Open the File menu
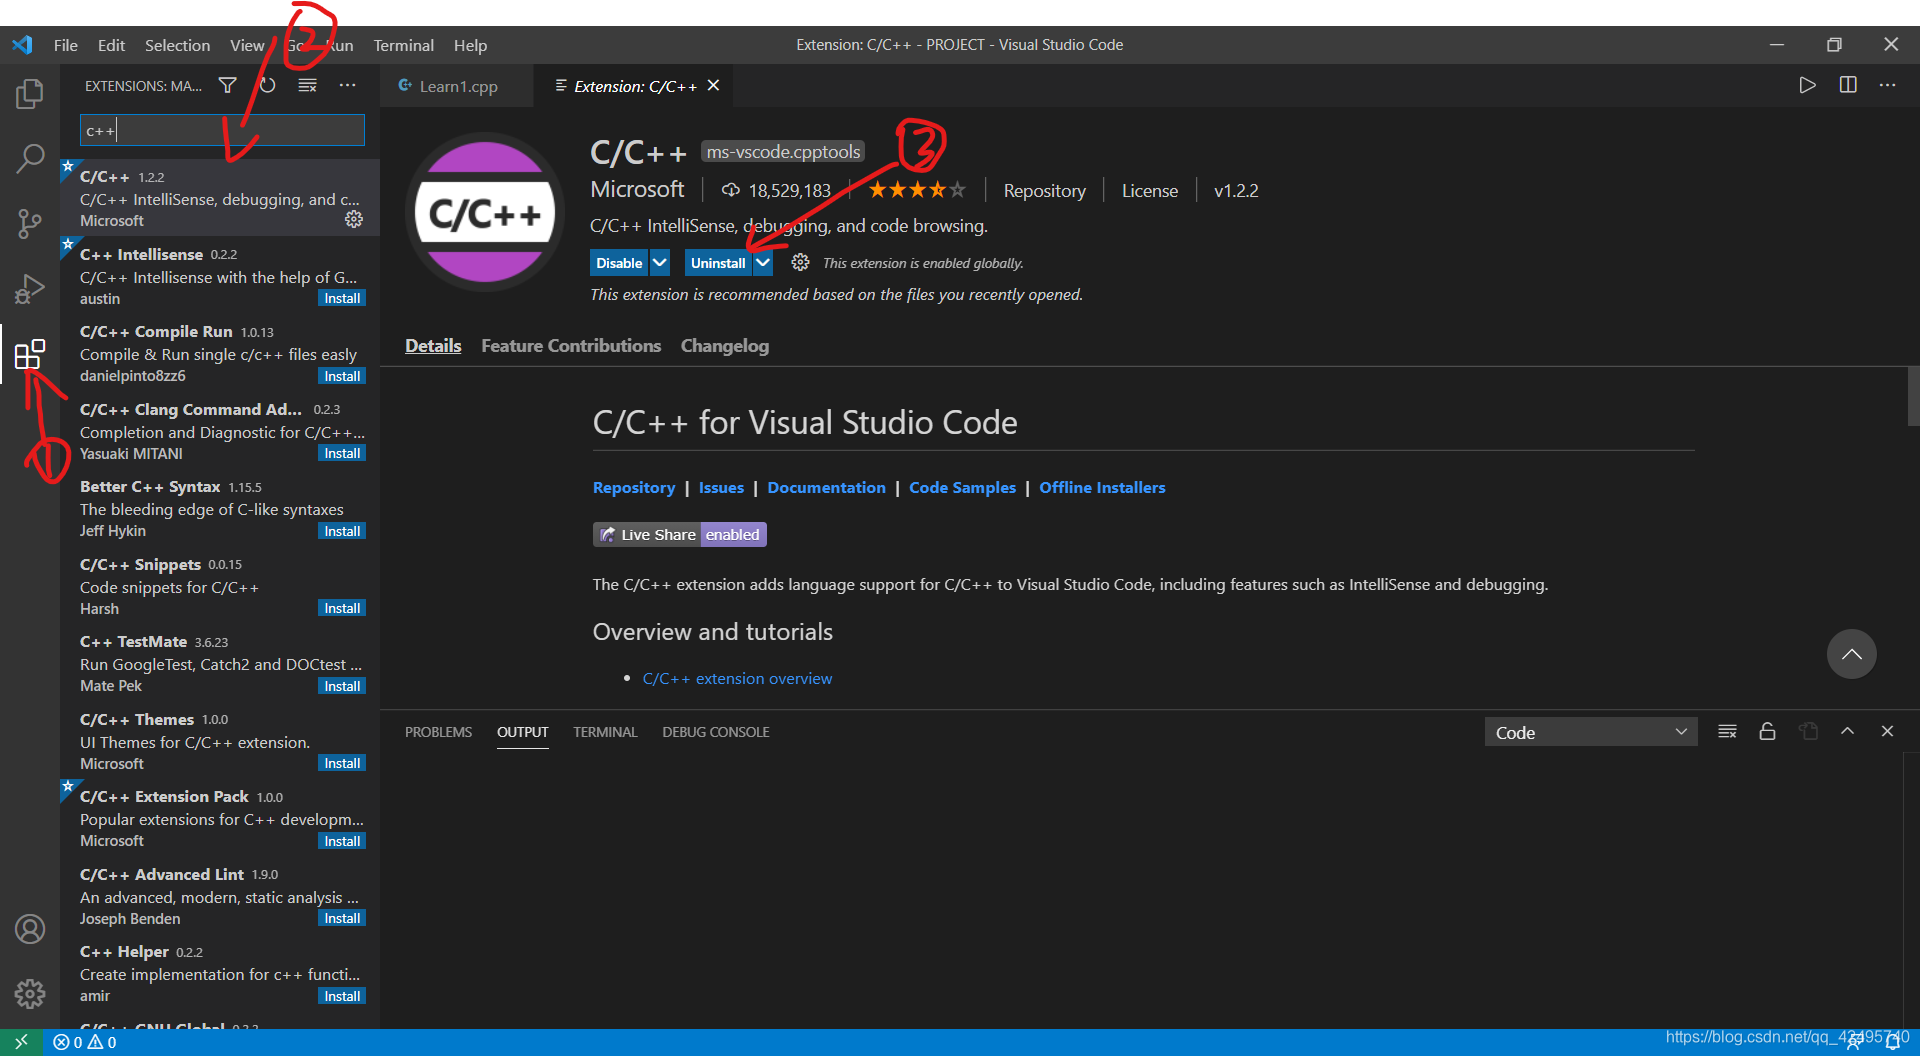 (66, 45)
